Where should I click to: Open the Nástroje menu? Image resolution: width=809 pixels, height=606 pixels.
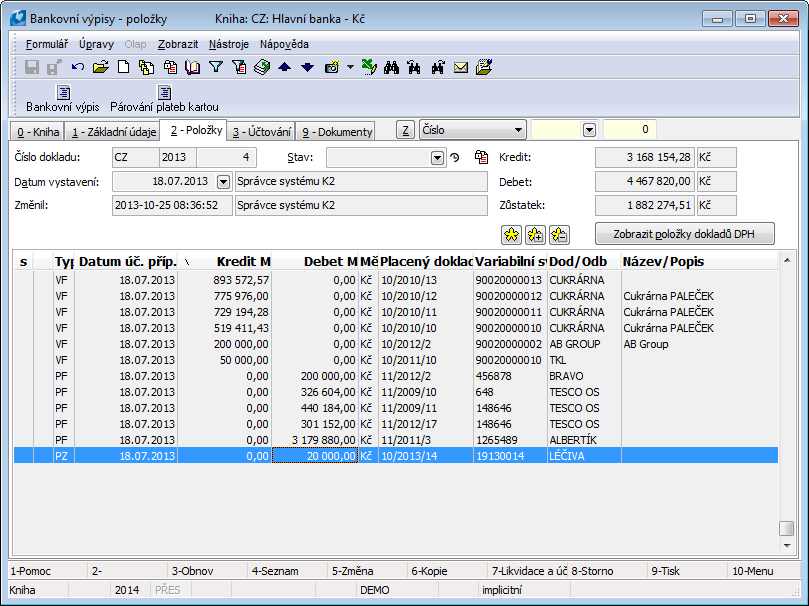click(229, 44)
